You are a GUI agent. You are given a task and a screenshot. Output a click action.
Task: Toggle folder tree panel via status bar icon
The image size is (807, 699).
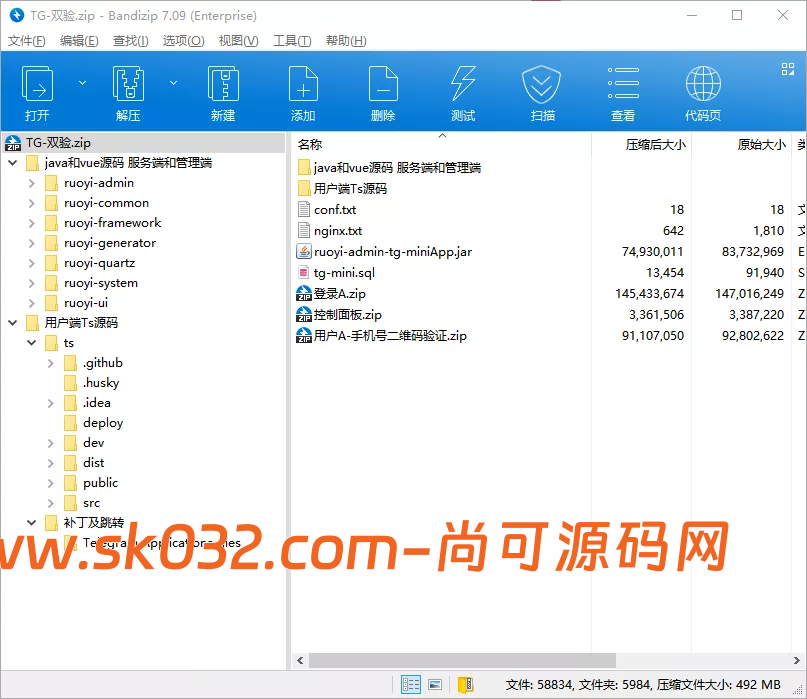[x=465, y=684]
